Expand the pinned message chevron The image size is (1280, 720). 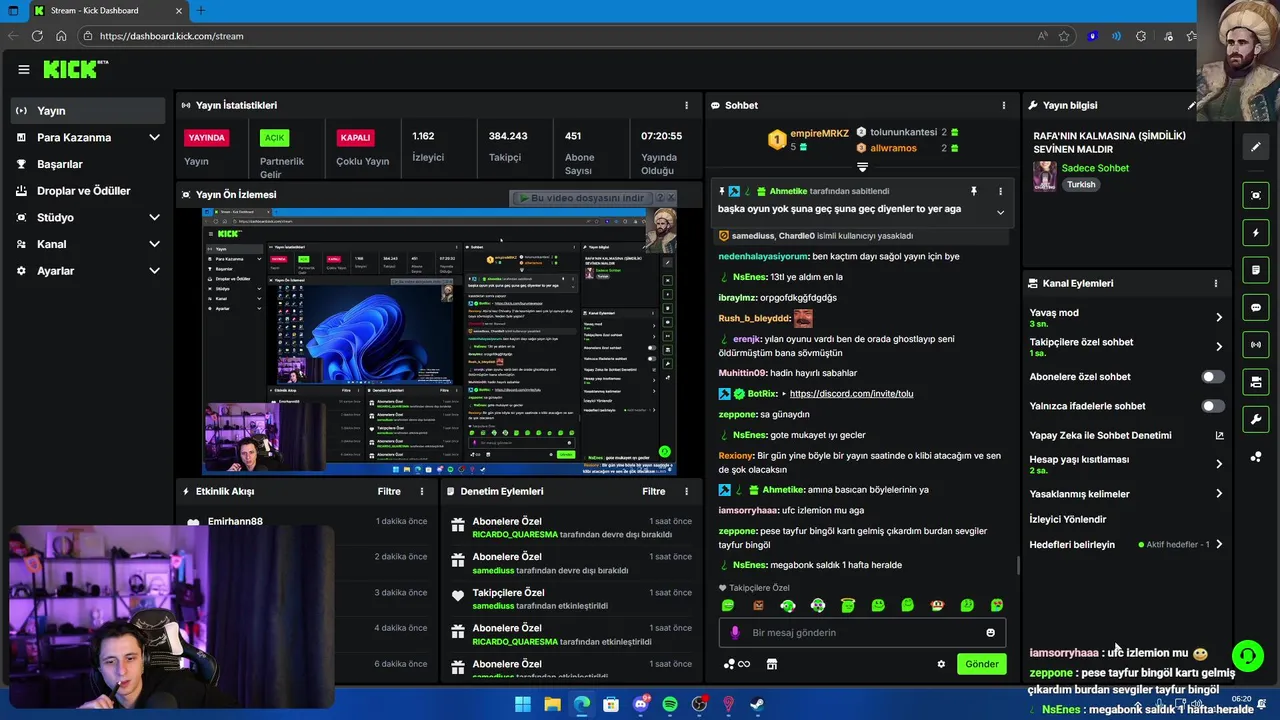point(1000,212)
